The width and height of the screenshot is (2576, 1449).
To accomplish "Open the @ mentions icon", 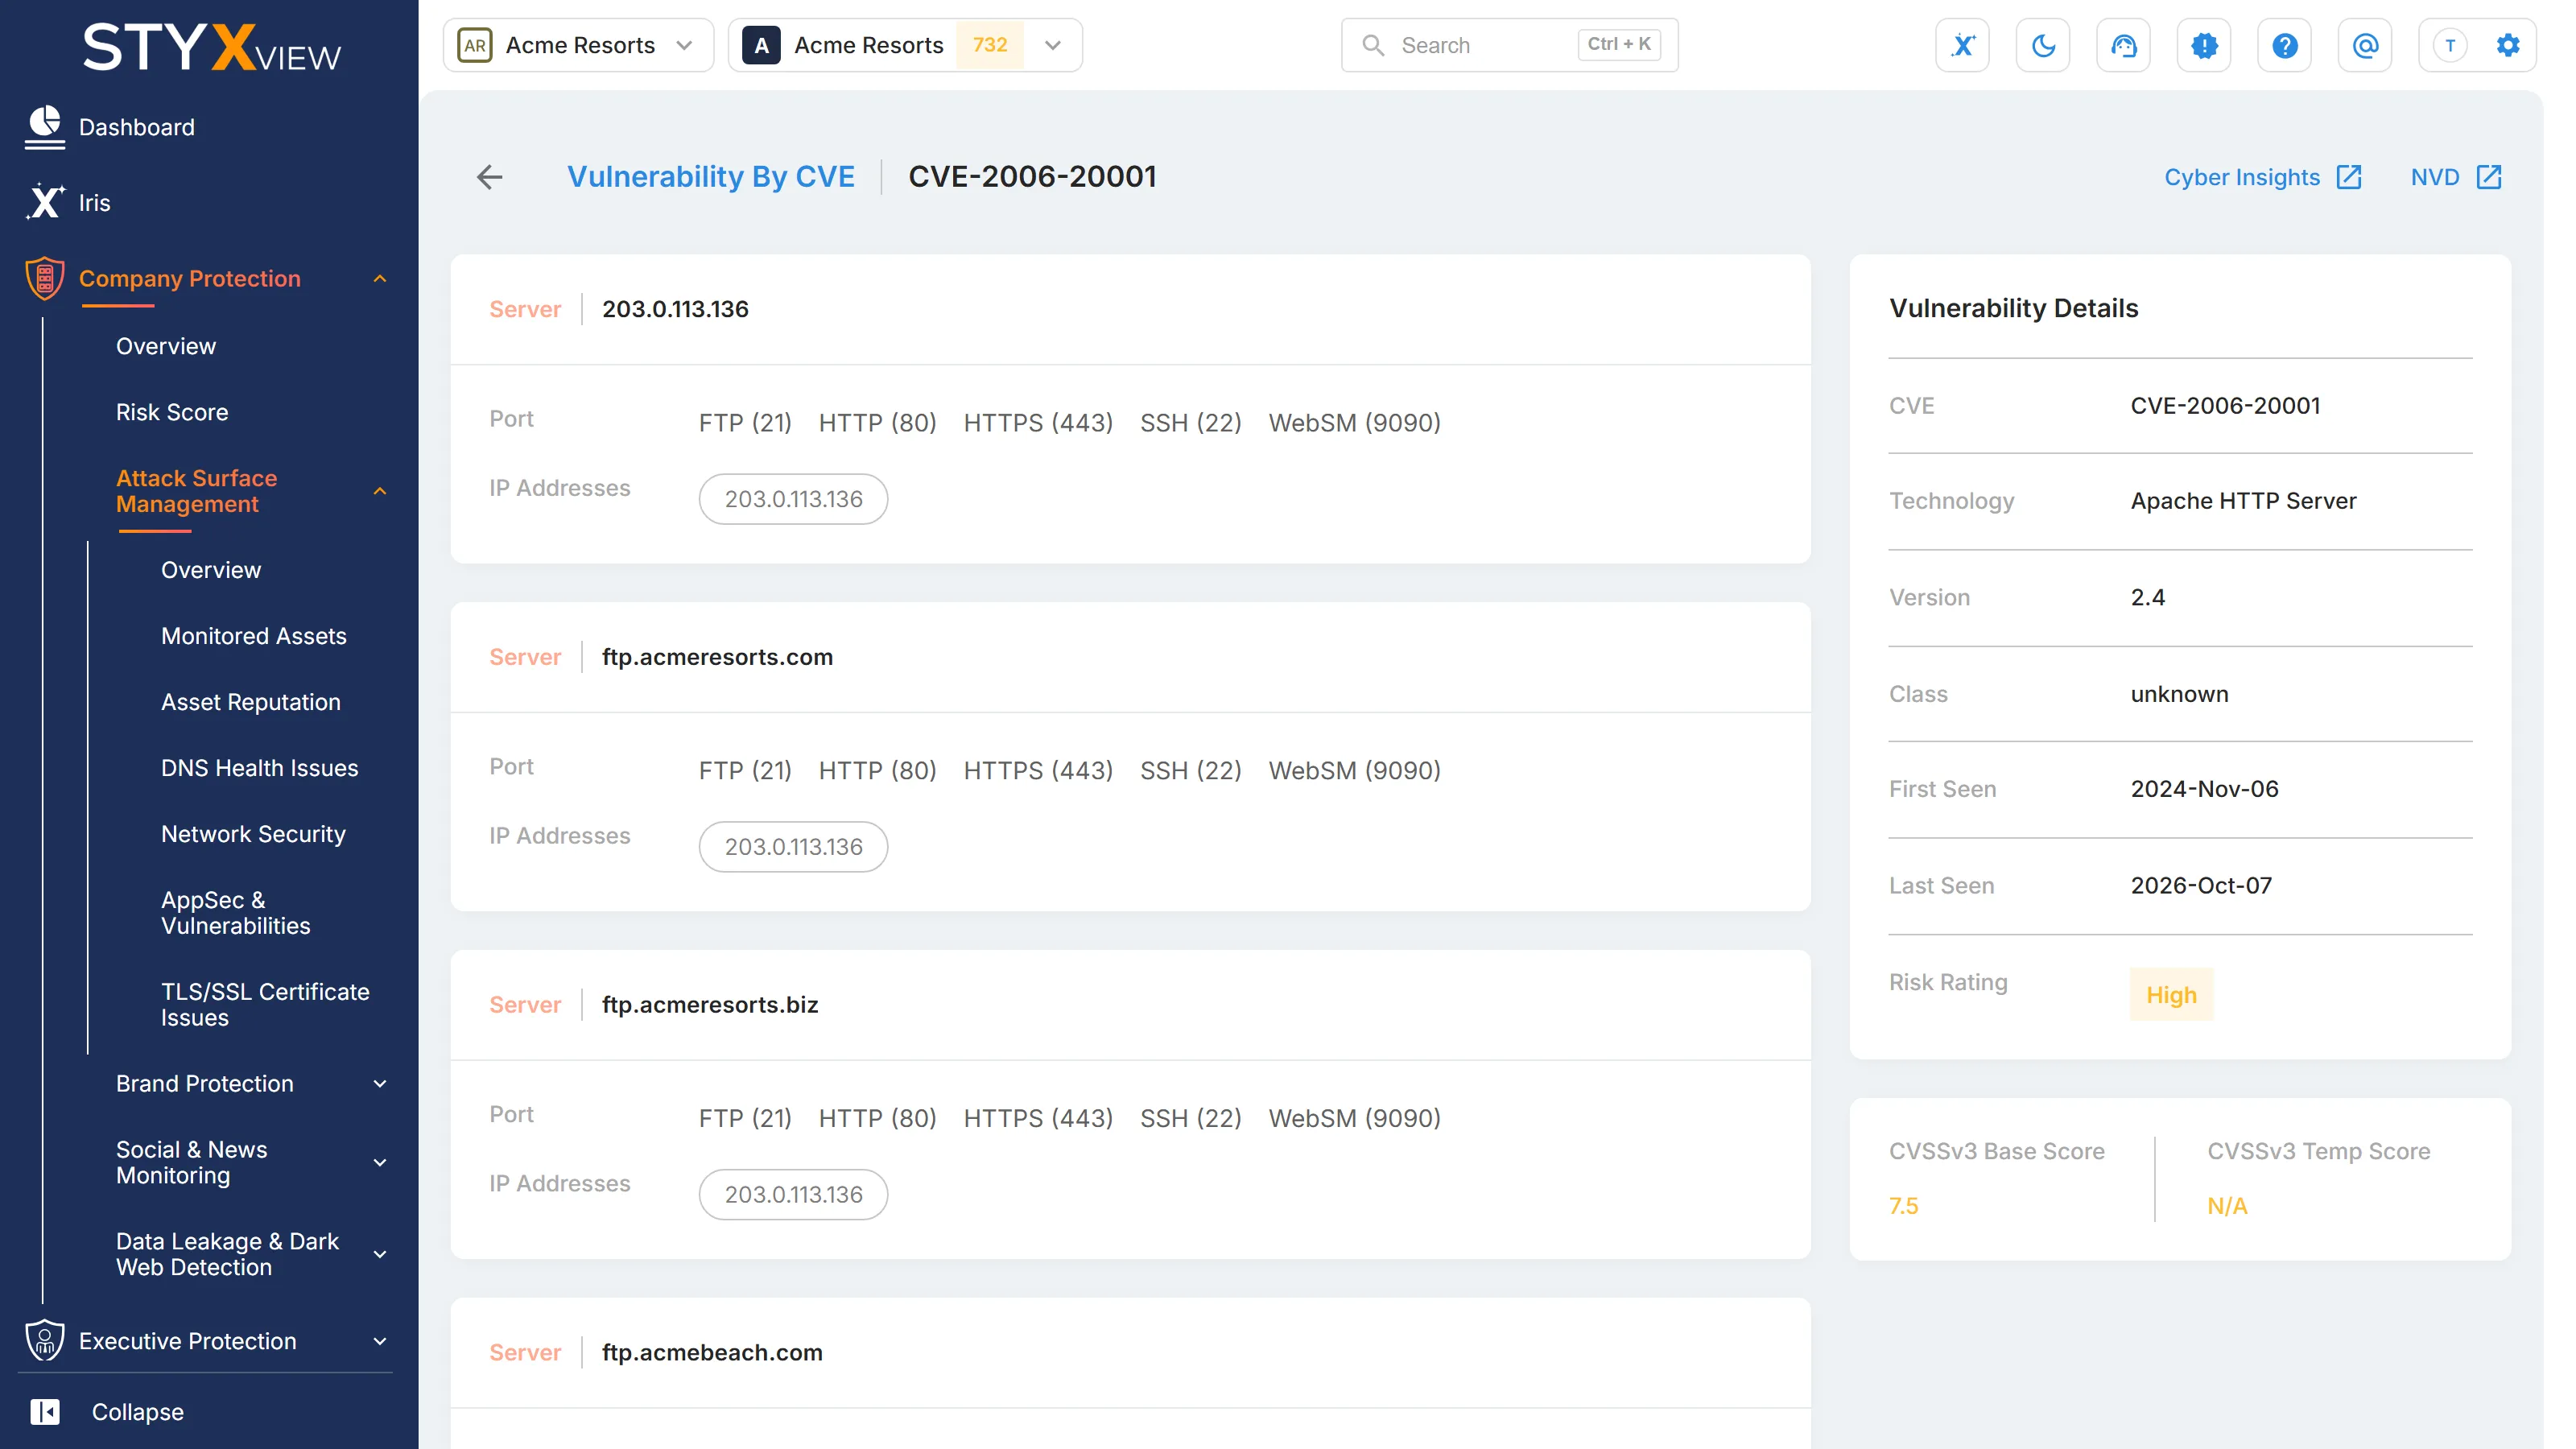I will tap(2365, 45).
